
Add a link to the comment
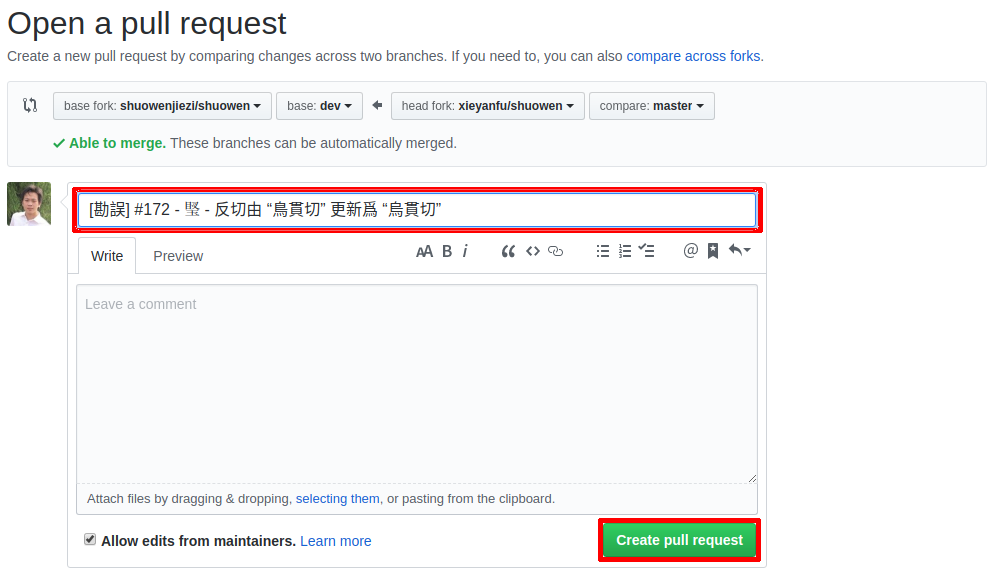pyautogui.click(x=555, y=252)
